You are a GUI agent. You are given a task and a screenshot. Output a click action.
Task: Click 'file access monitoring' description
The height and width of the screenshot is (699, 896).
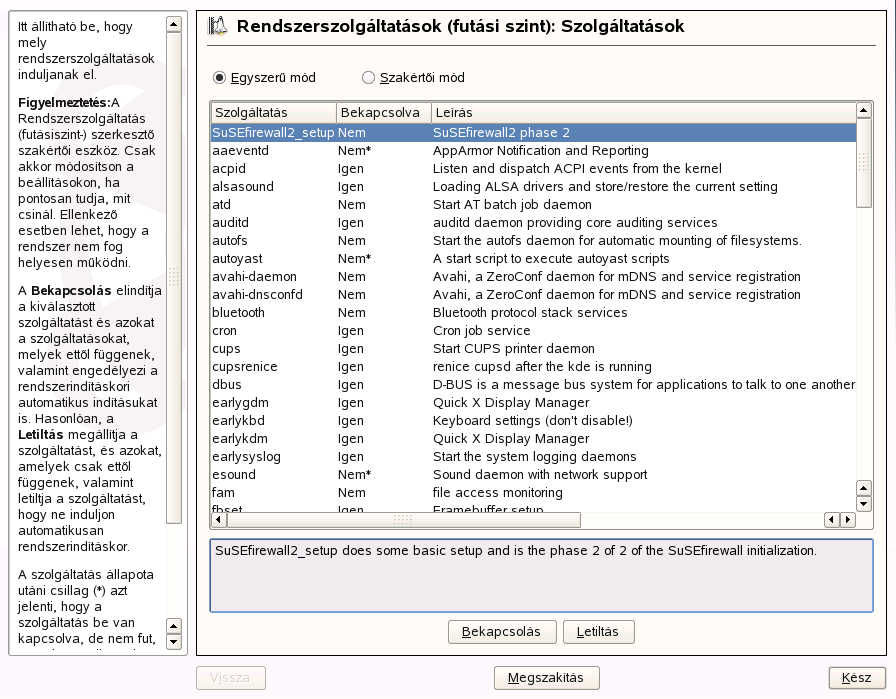(x=498, y=493)
